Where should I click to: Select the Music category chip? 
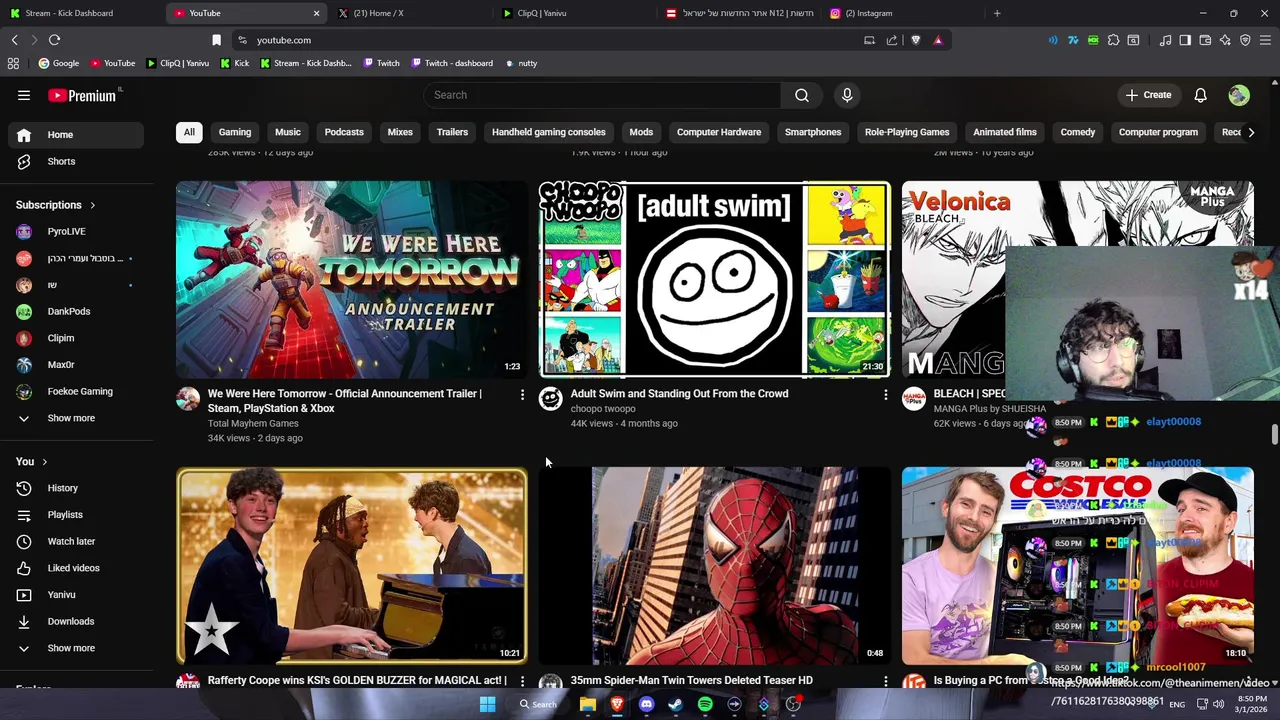287,132
